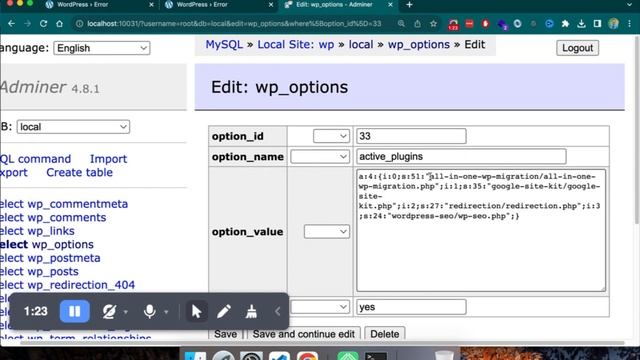Image resolution: width=640 pixels, height=360 pixels.
Task: Open the Create table link
Action: point(79,172)
